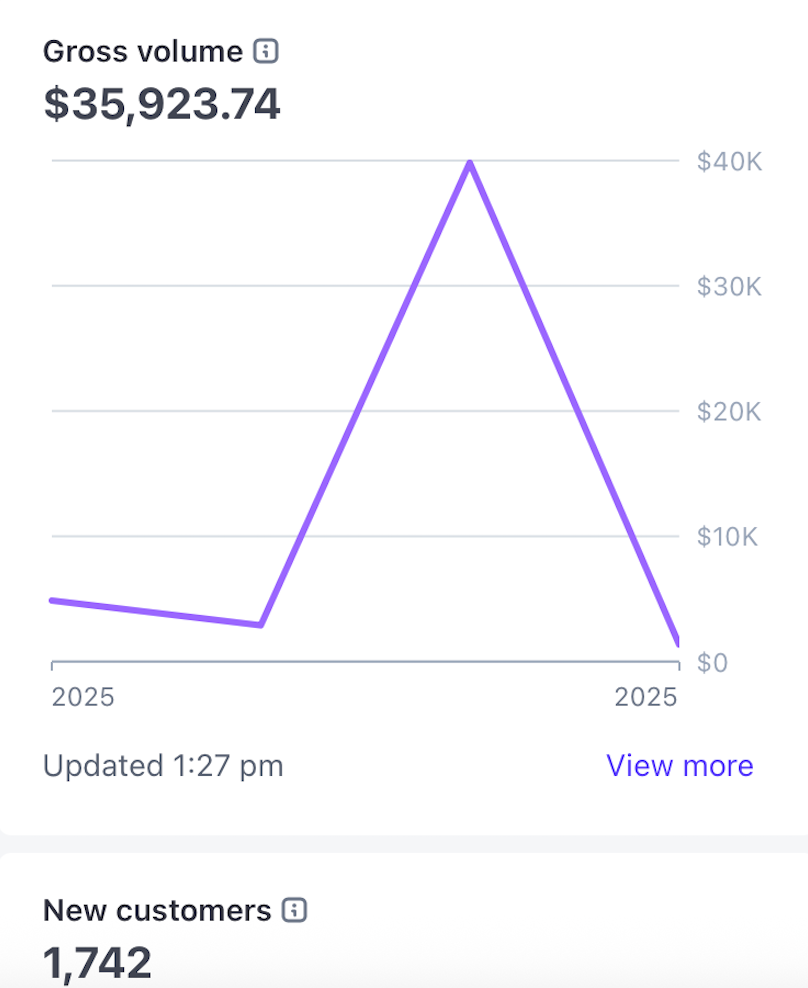Screen dimensions: 808x988
Task: Click the starting point of the purple line
Action: [x=53, y=600]
